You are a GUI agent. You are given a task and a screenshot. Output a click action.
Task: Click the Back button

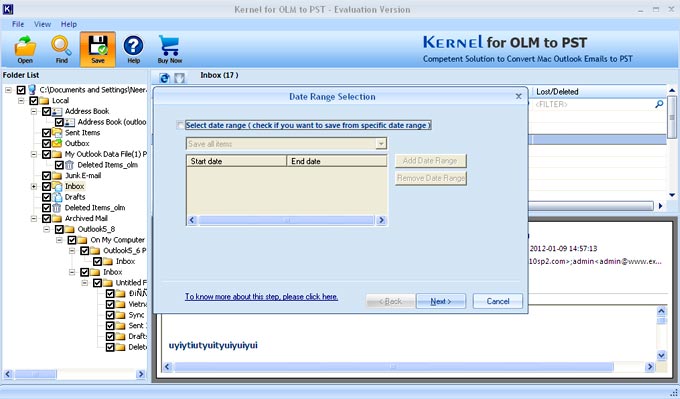coord(390,301)
